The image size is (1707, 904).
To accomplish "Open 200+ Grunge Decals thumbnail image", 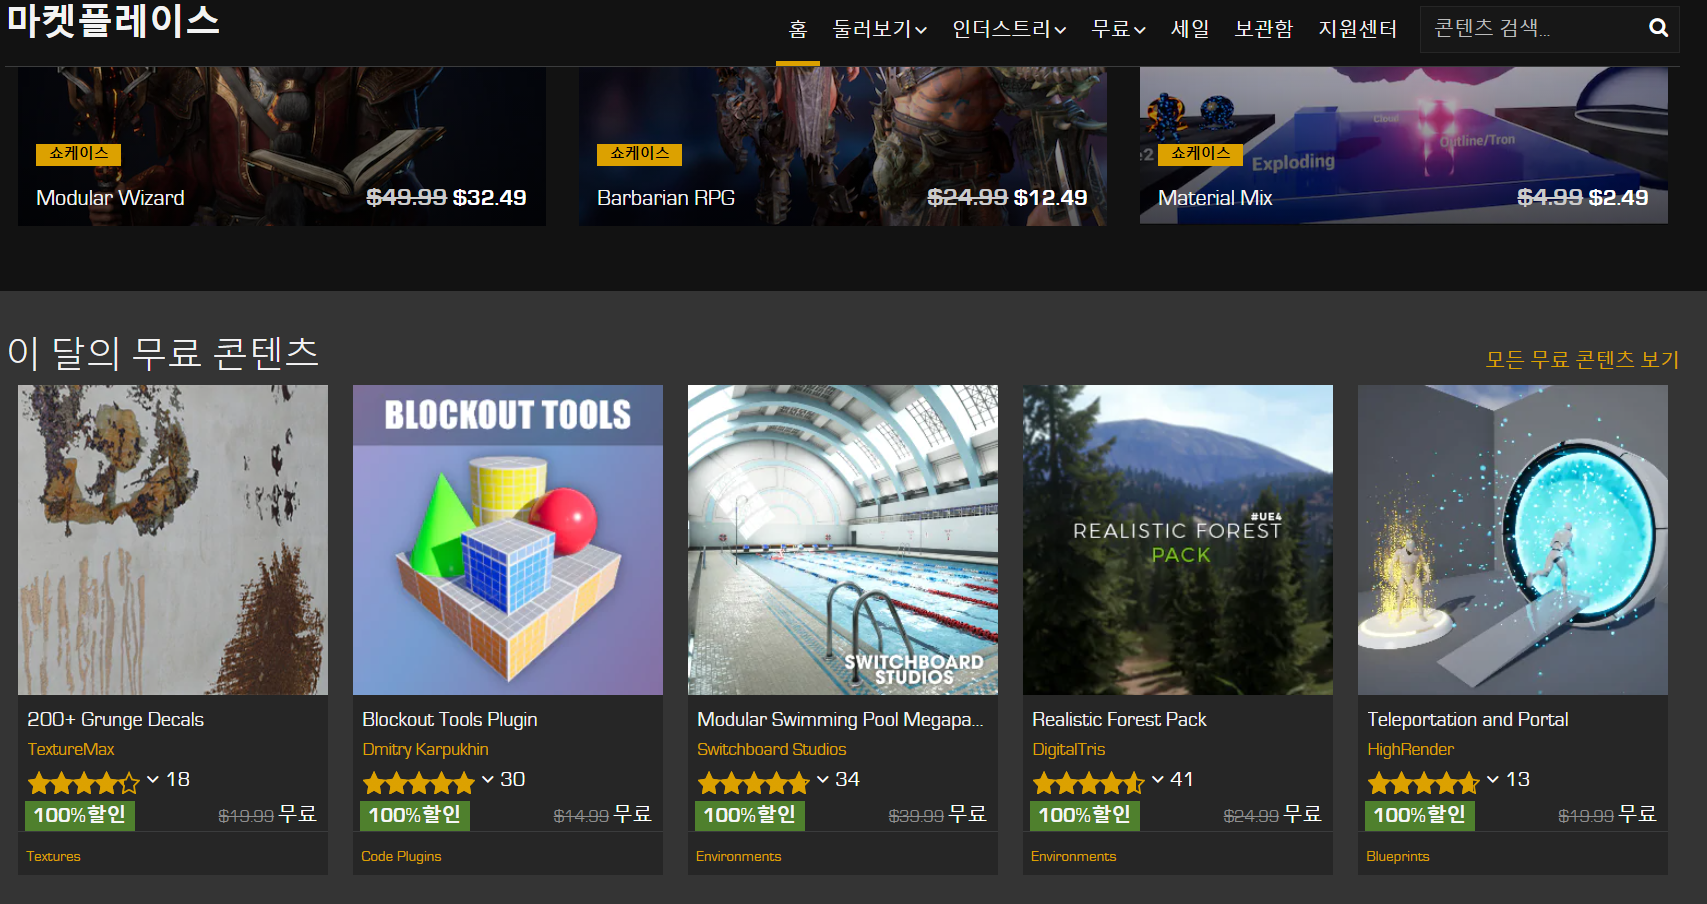I will pos(173,540).
